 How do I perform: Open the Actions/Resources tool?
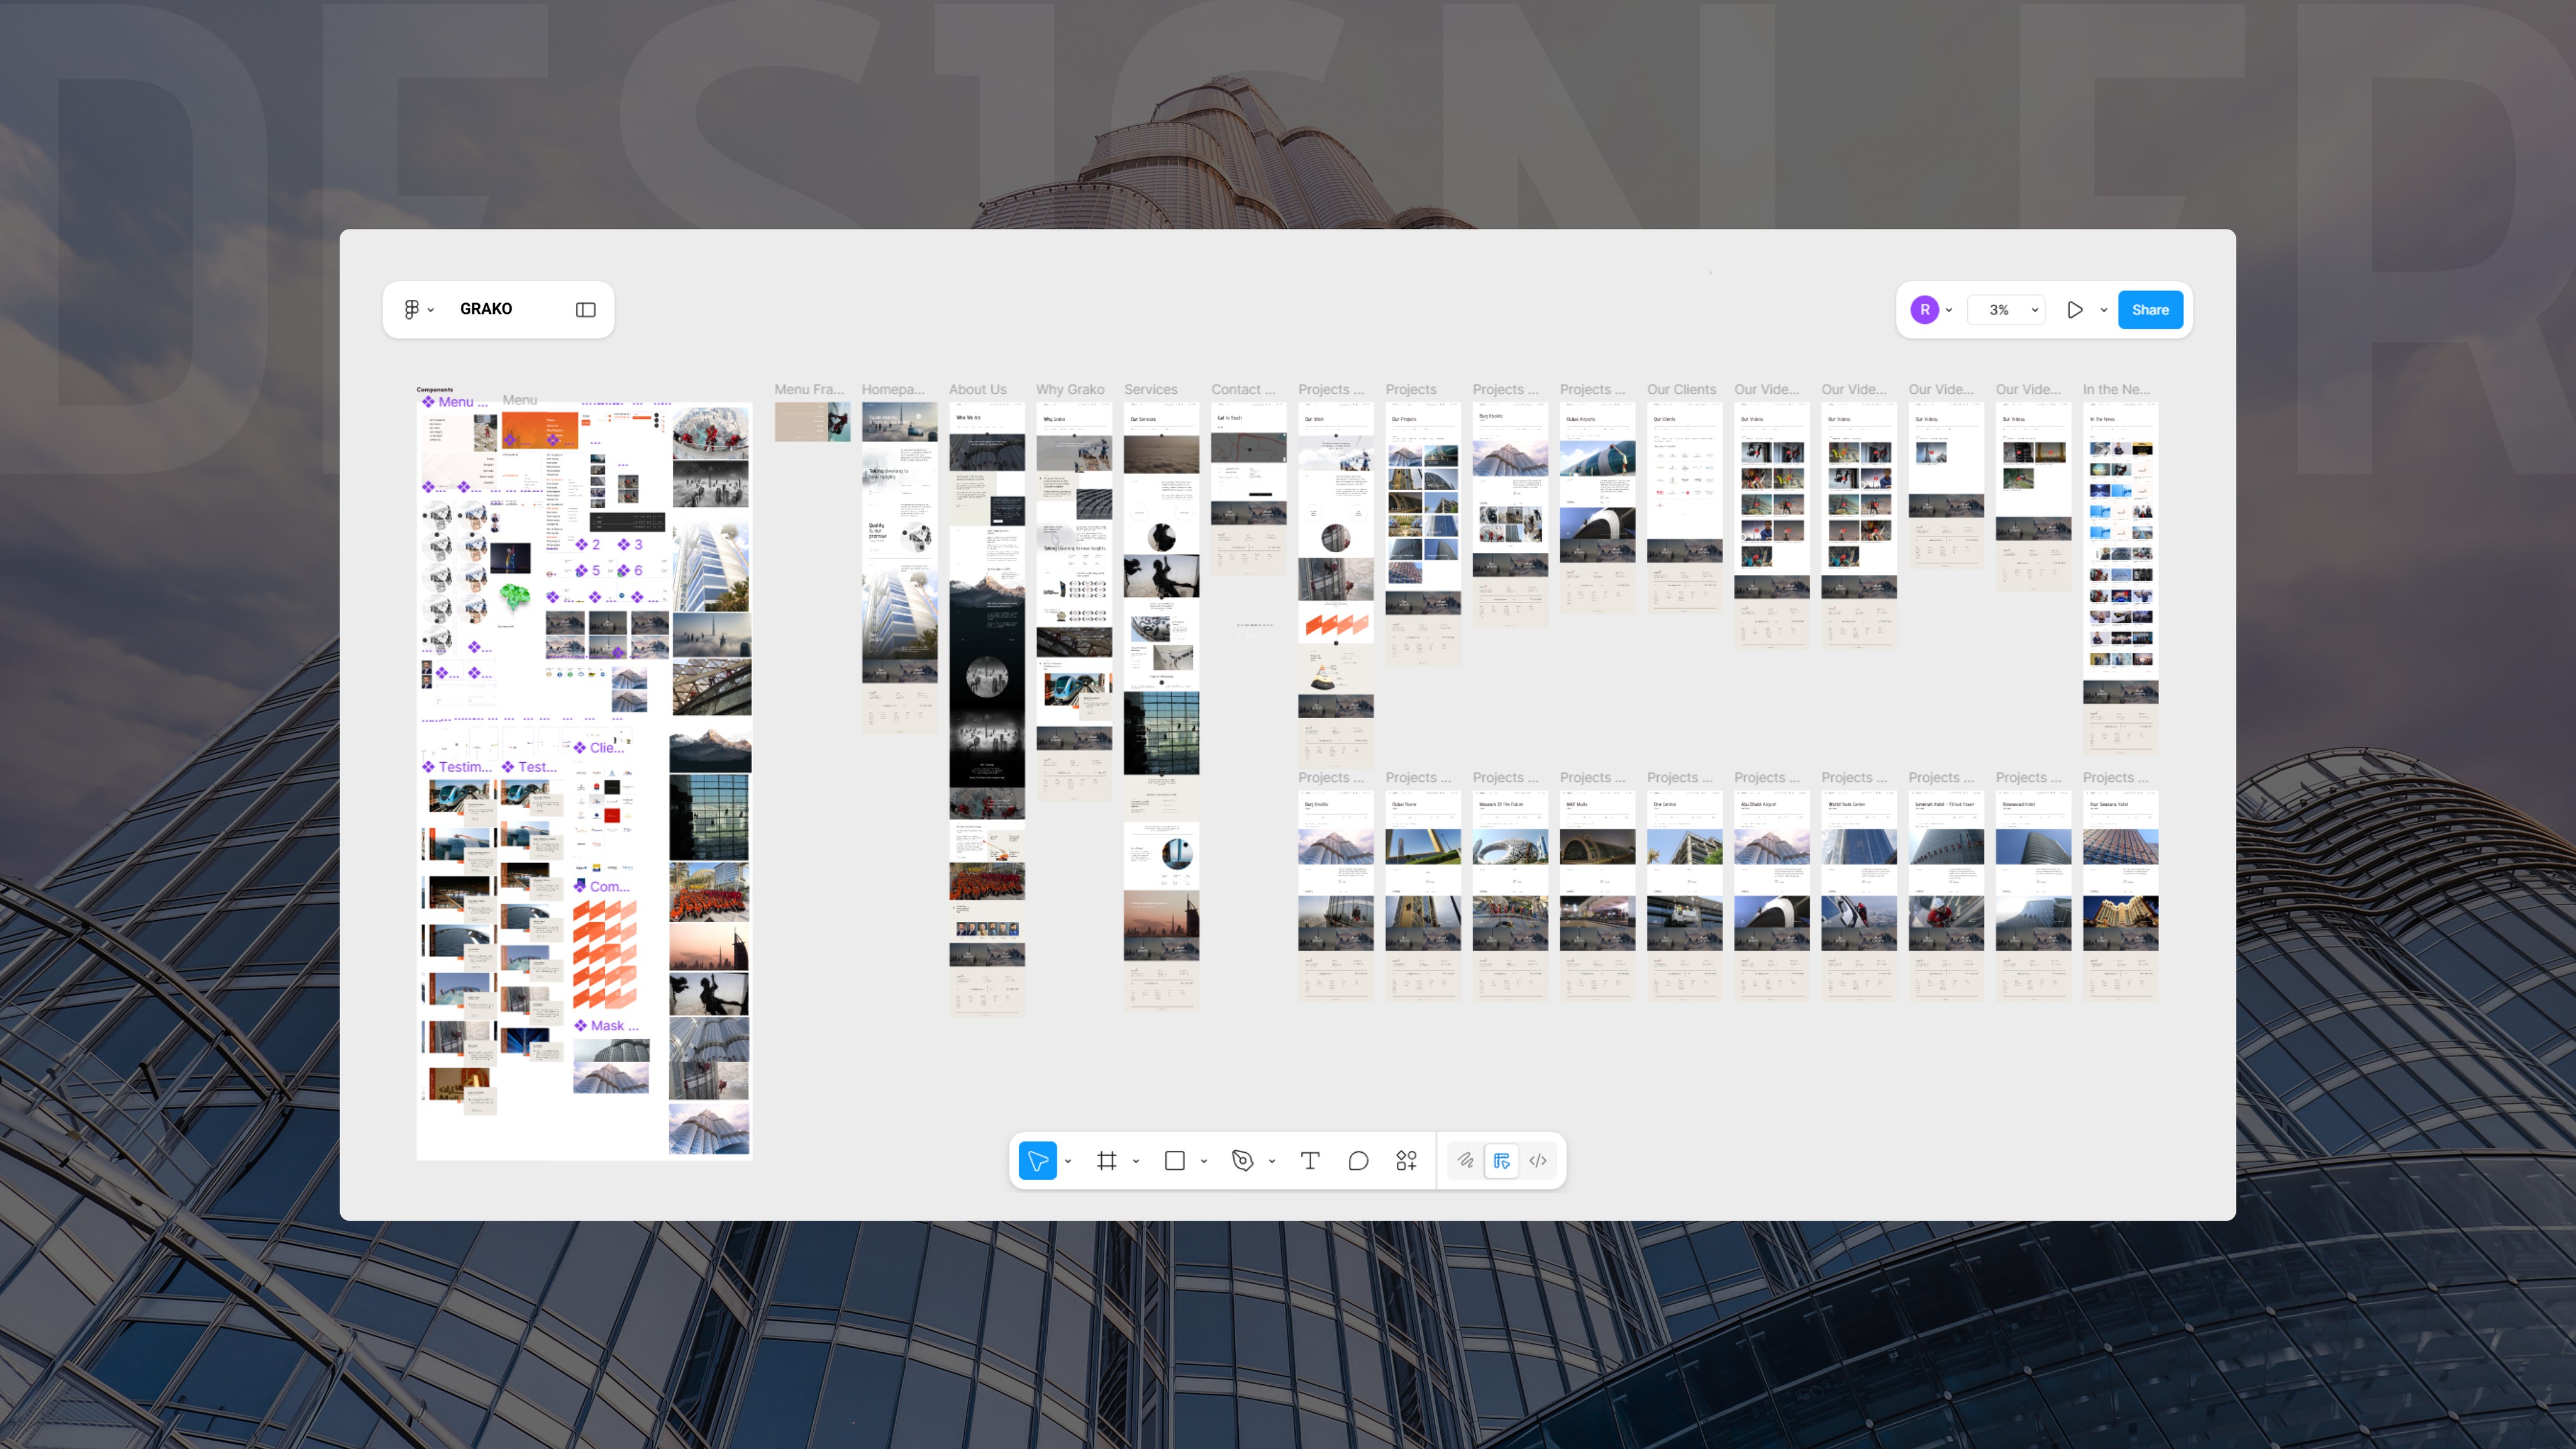pos(1406,1161)
